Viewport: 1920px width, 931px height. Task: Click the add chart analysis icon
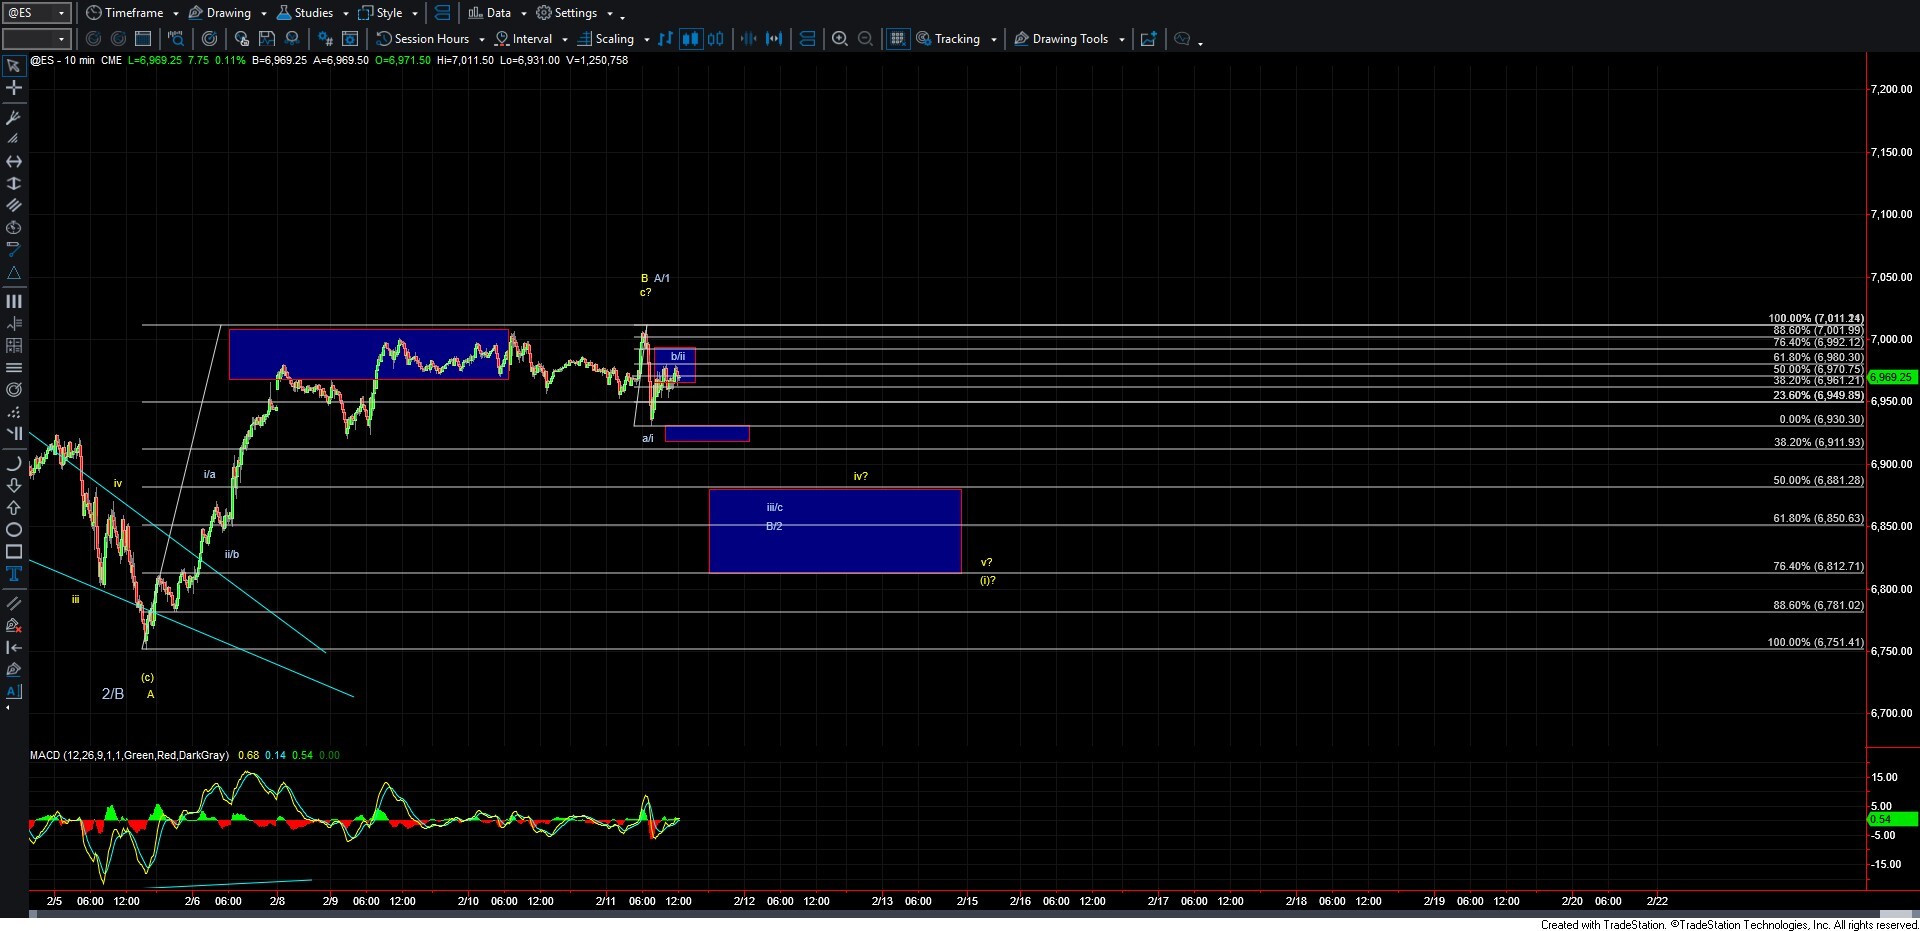click(x=1149, y=39)
